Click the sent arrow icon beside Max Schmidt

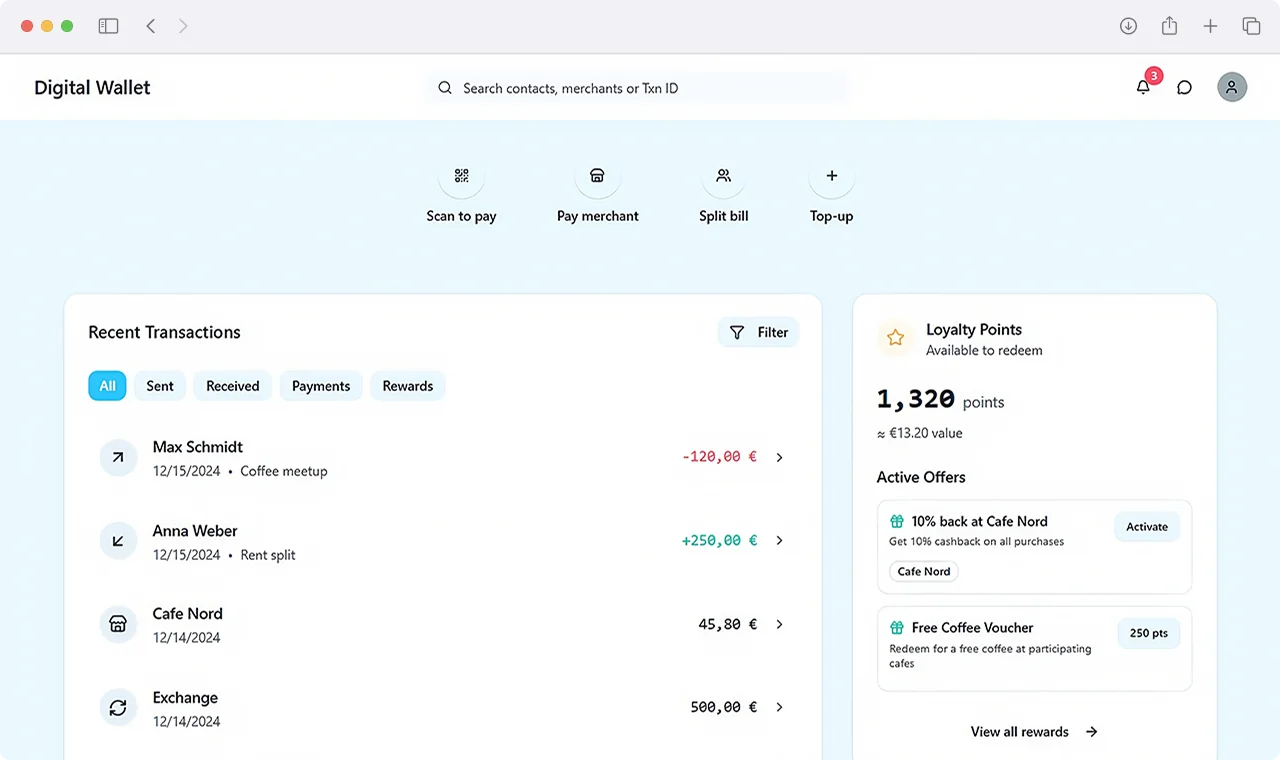[118, 457]
